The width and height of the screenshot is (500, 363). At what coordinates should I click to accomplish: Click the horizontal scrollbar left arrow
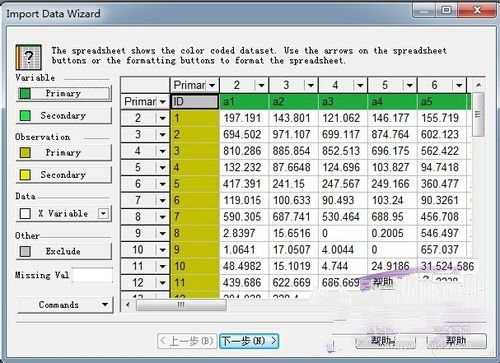tap(128, 305)
